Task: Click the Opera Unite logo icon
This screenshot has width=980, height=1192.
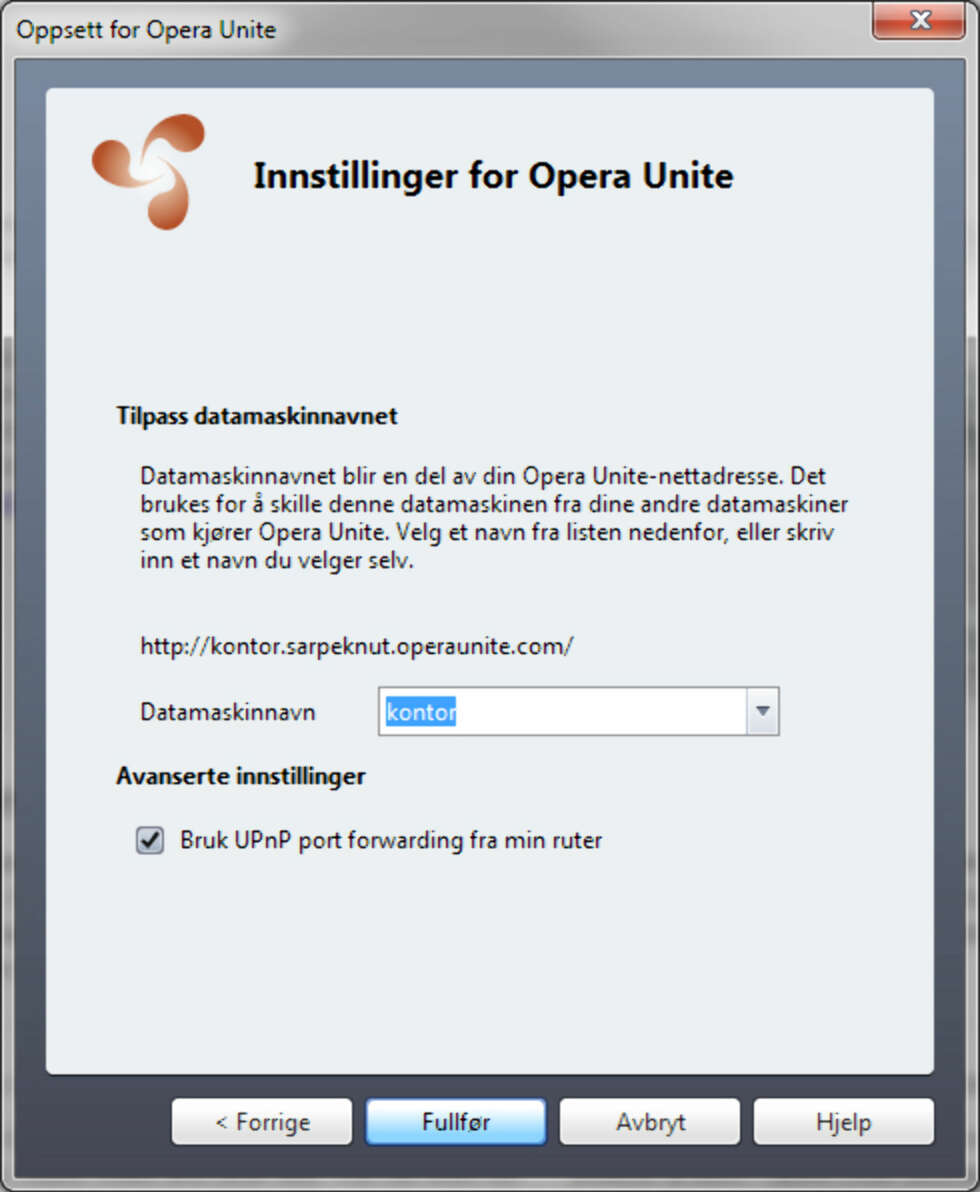Action: tap(149, 172)
